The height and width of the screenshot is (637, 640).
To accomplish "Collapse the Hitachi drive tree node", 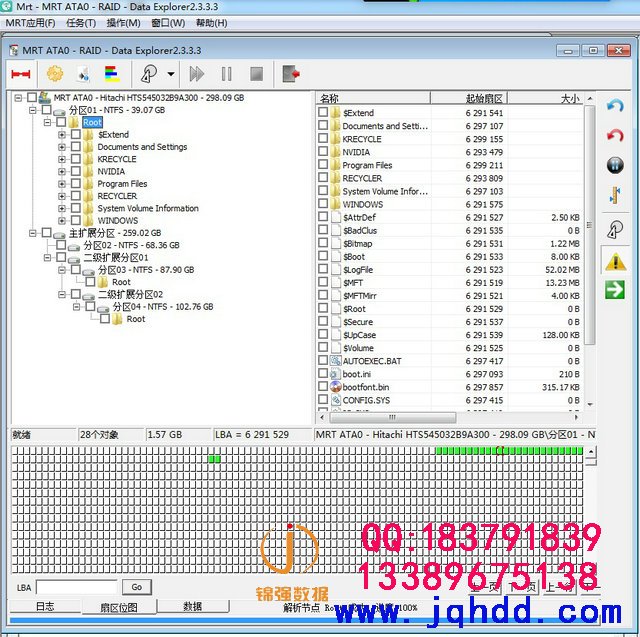I will (x=18, y=98).
